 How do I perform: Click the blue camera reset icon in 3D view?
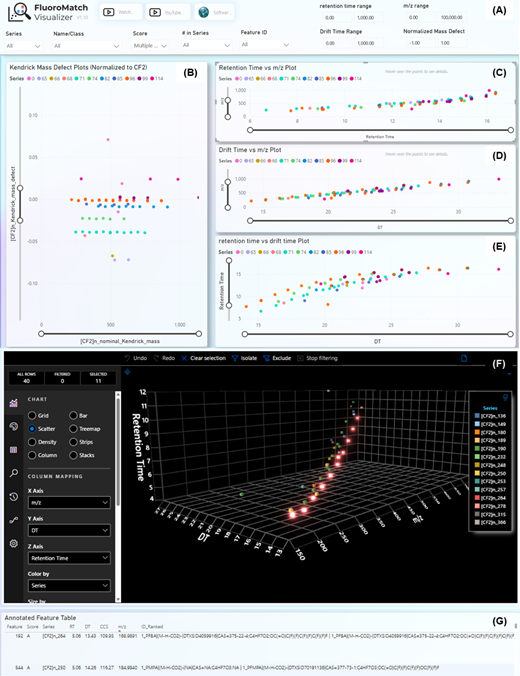(x=128, y=372)
